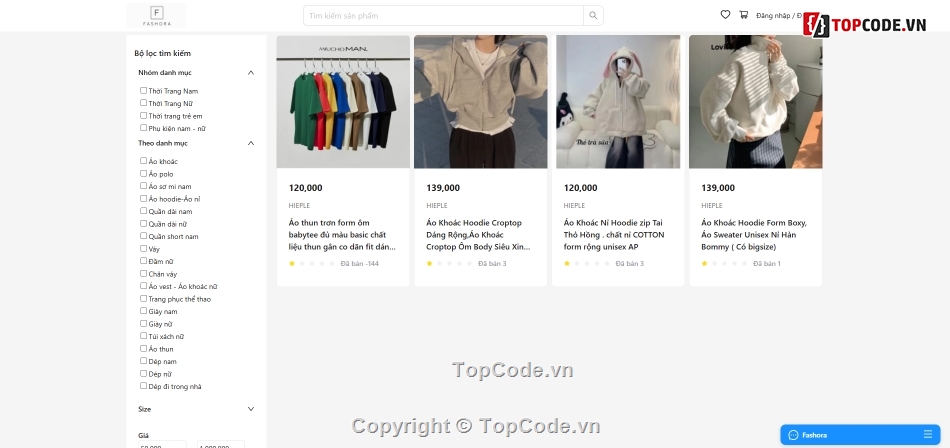Open the Áo thun trơn form ôm babytee title
Screen dimensions: 950x448
[342, 235]
